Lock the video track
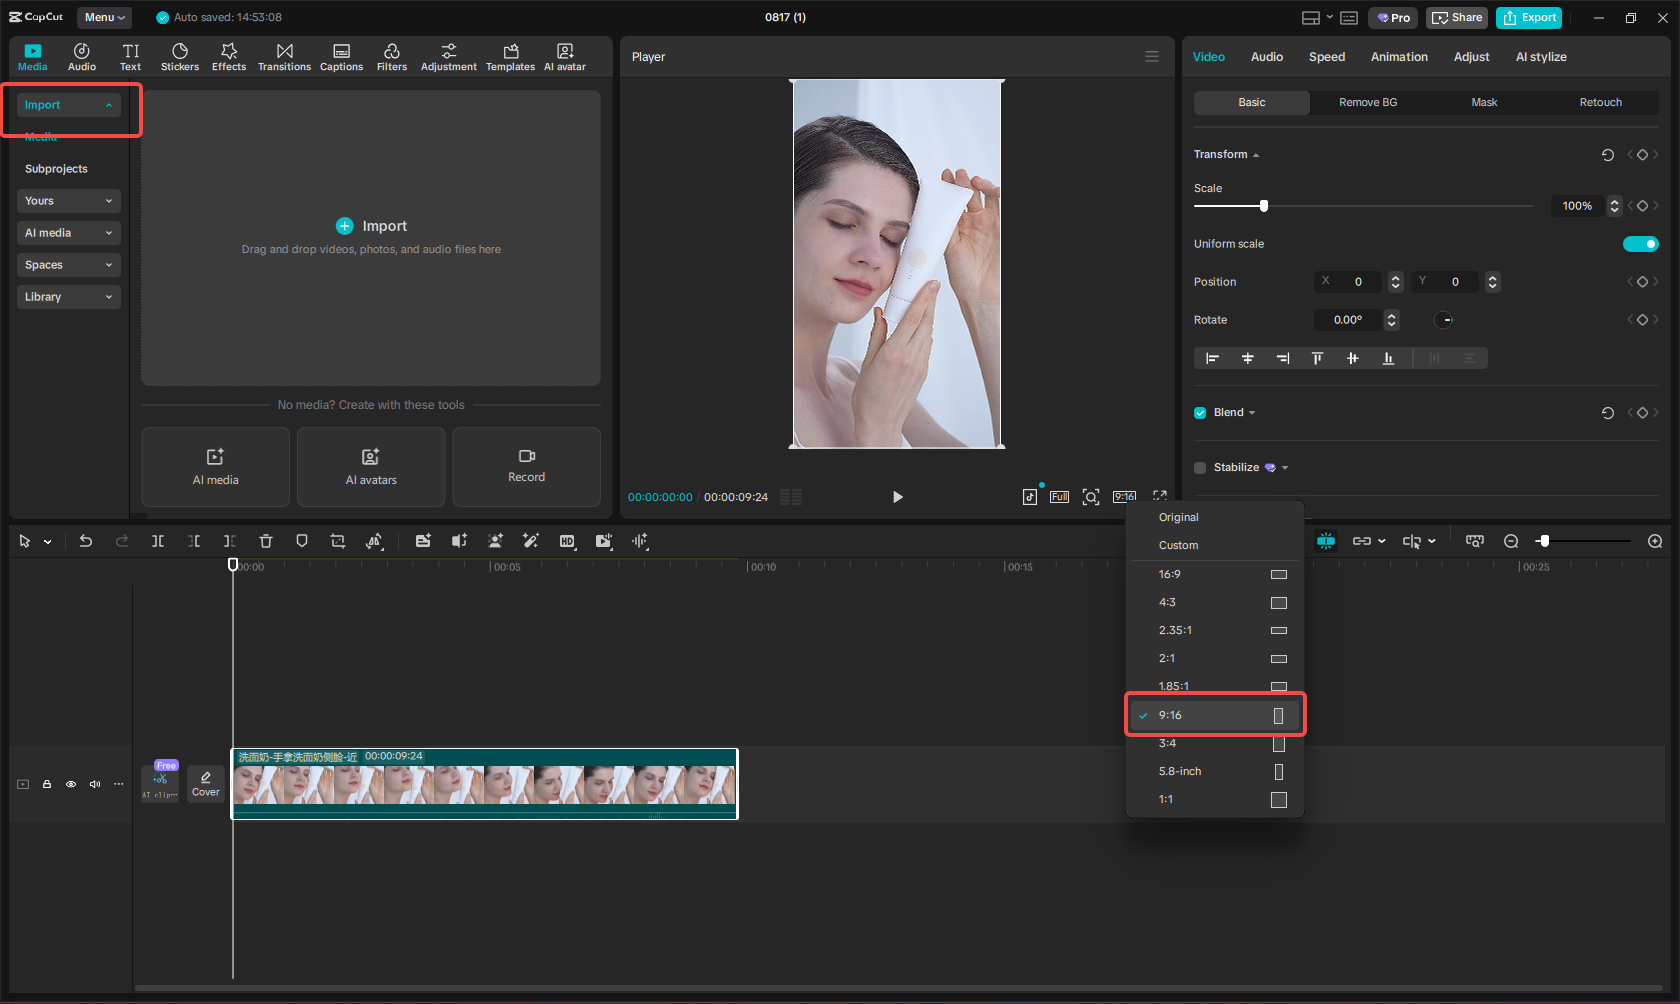The height and width of the screenshot is (1004, 1680). point(47,784)
